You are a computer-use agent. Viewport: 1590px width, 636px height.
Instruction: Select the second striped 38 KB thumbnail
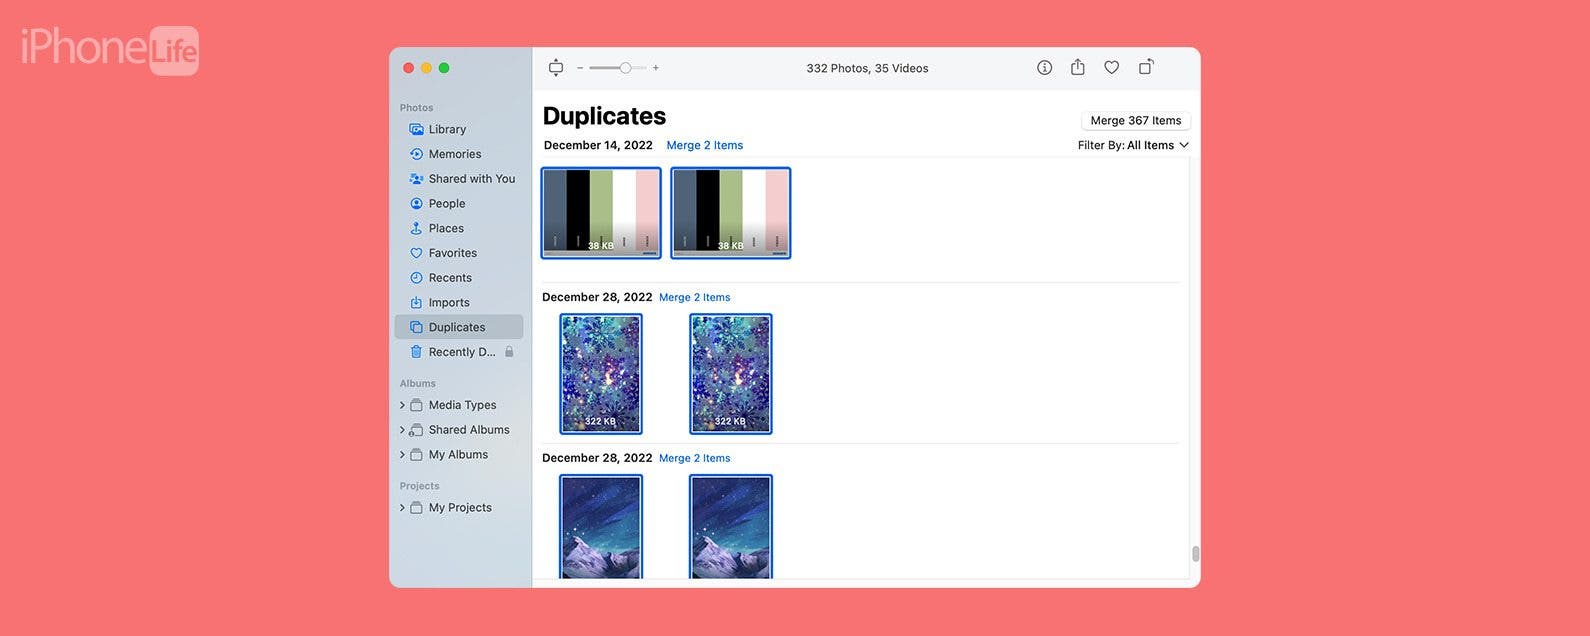(x=731, y=213)
